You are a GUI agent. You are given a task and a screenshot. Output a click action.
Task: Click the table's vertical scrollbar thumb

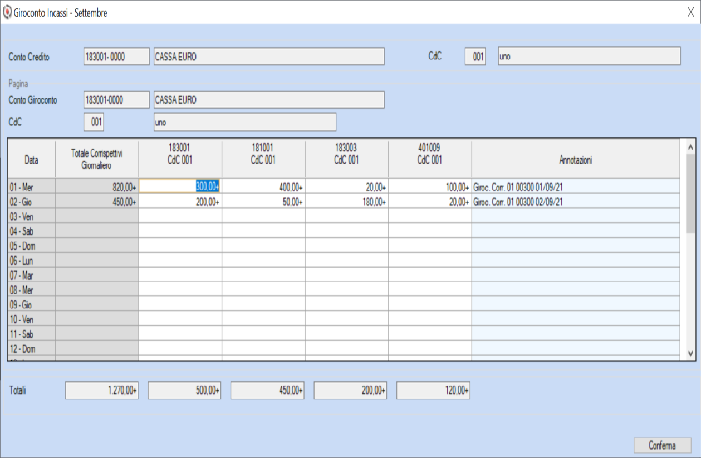[690, 193]
